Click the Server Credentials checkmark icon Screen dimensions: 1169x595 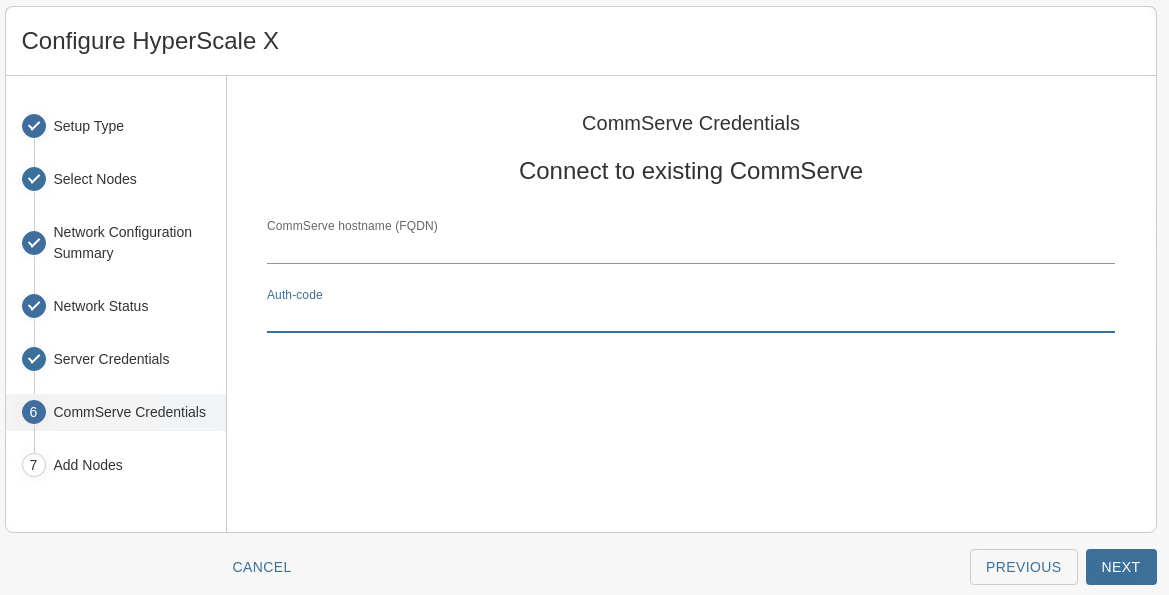pos(33,359)
